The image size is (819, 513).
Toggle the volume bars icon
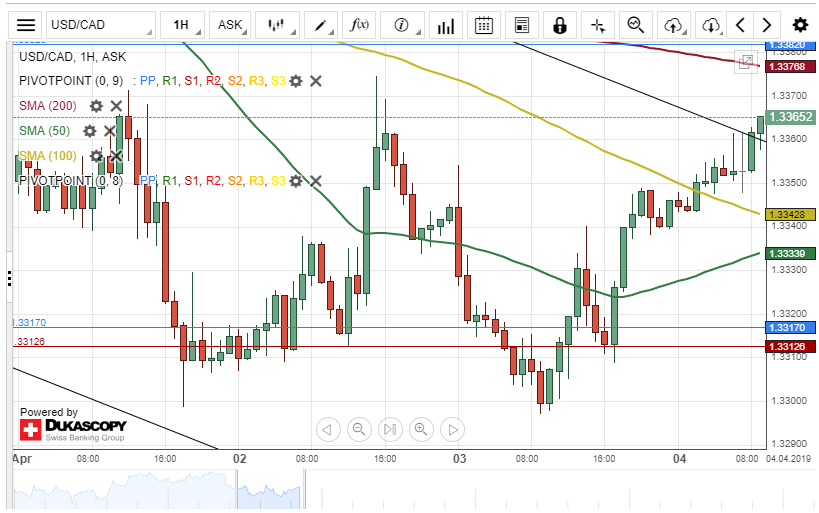tap(446, 25)
